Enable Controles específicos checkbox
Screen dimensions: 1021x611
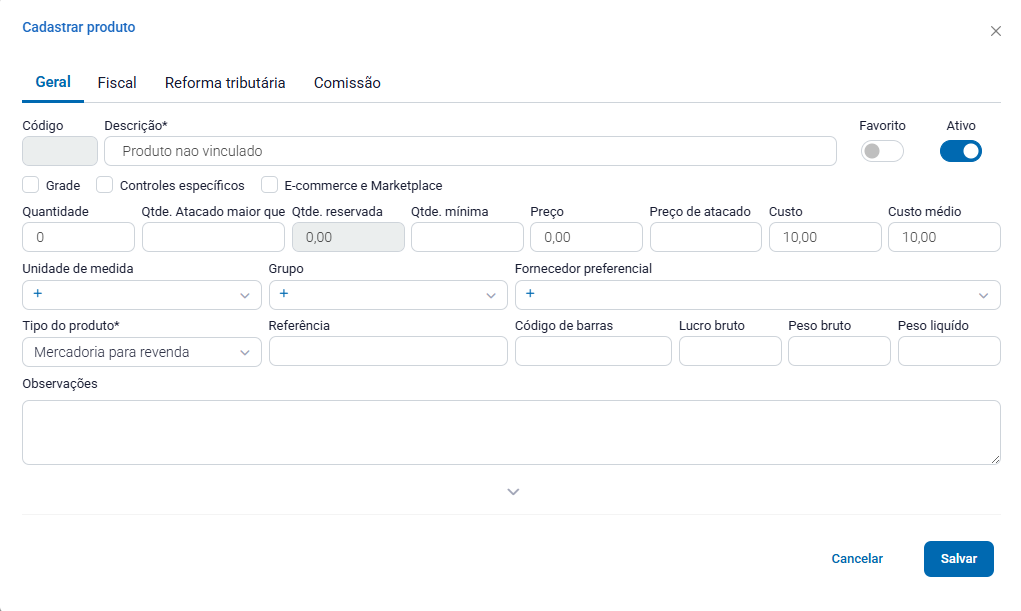[105, 185]
